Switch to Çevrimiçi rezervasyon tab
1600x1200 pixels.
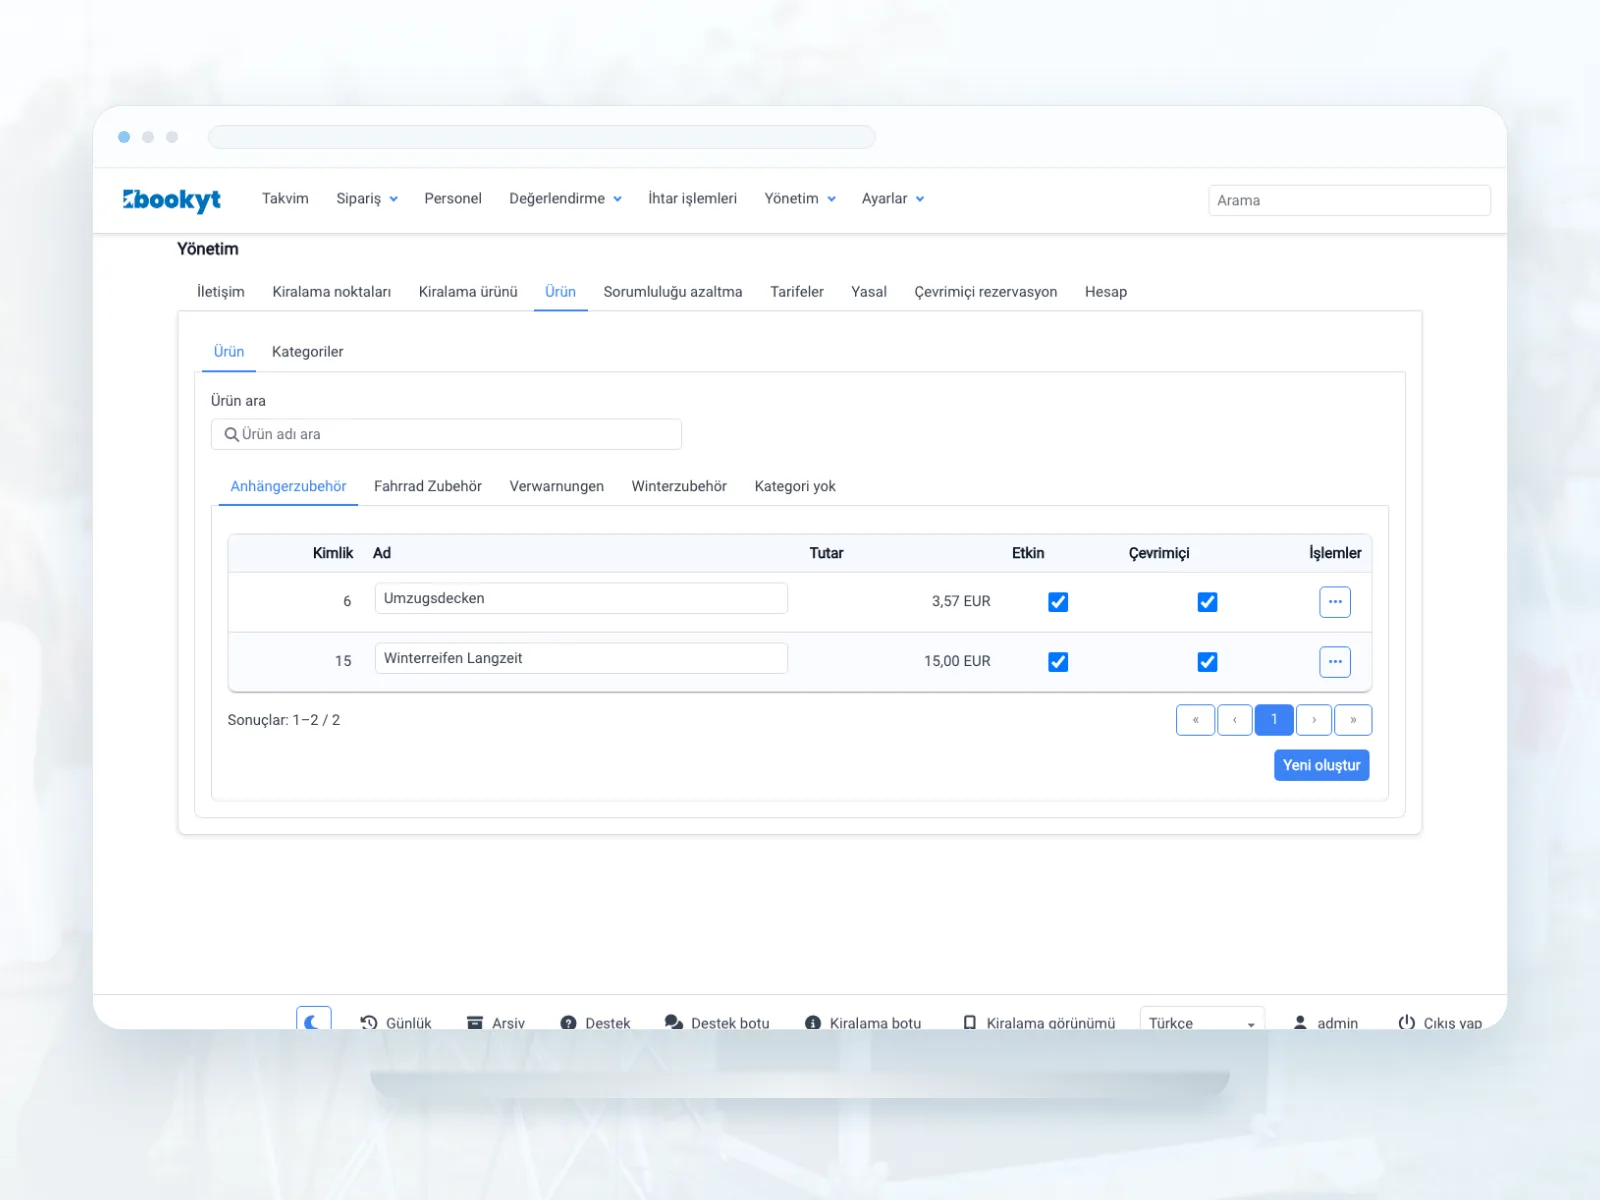tap(986, 292)
